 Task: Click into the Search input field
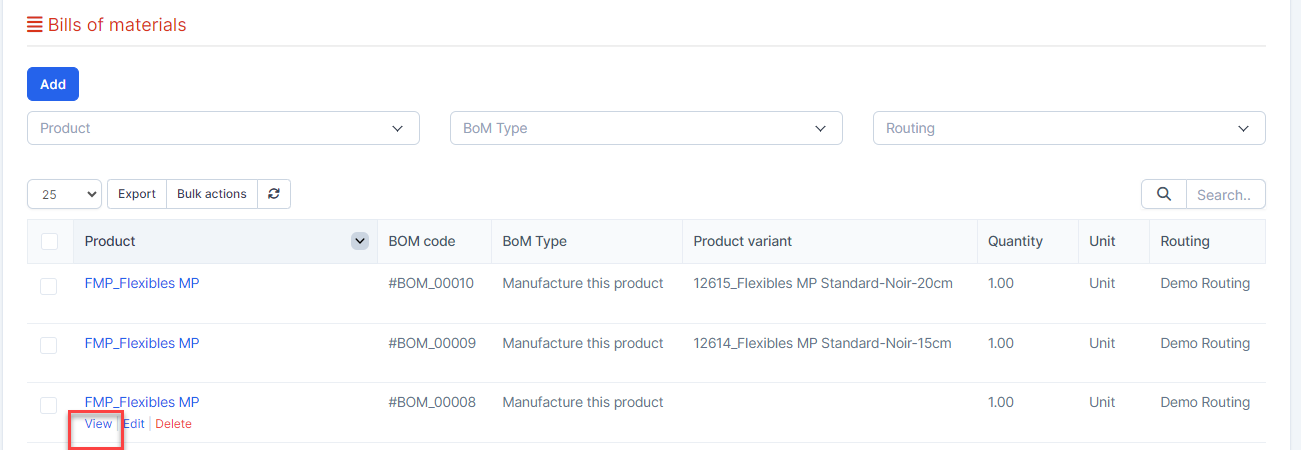point(1225,194)
